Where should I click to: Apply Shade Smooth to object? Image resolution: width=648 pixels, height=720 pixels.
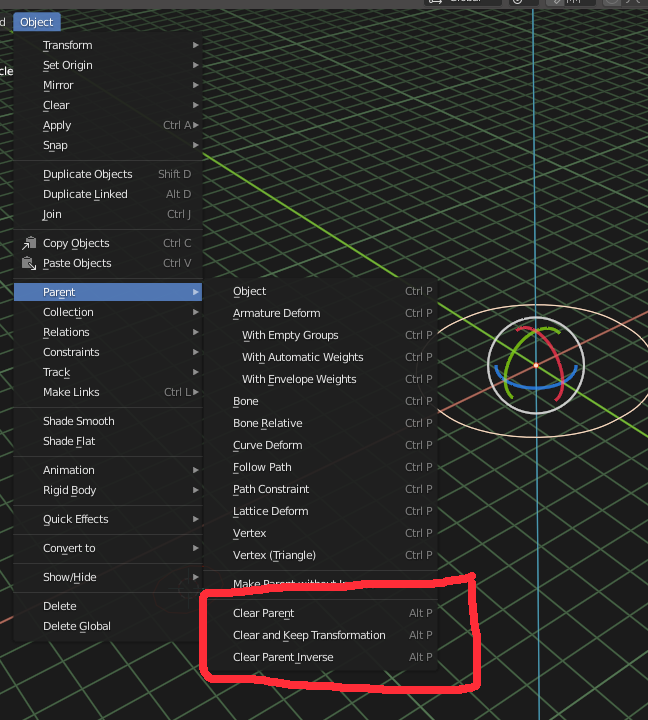[108, 421]
